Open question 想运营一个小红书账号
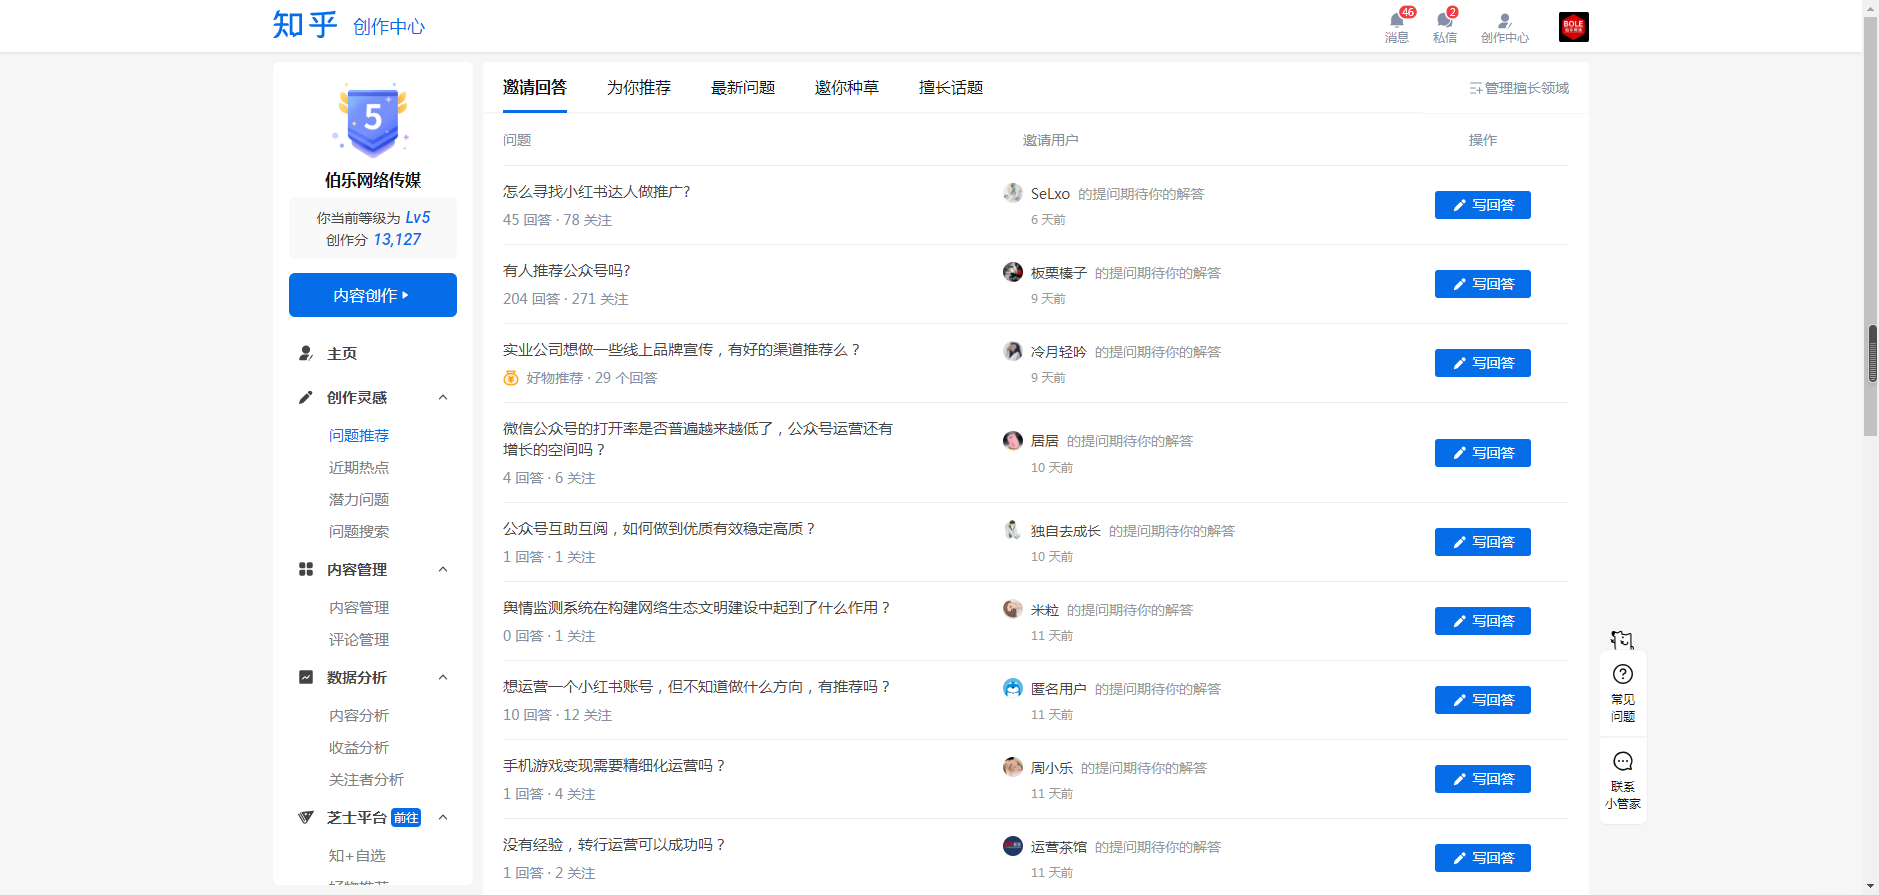Image resolution: width=1879 pixels, height=895 pixels. coord(697,687)
